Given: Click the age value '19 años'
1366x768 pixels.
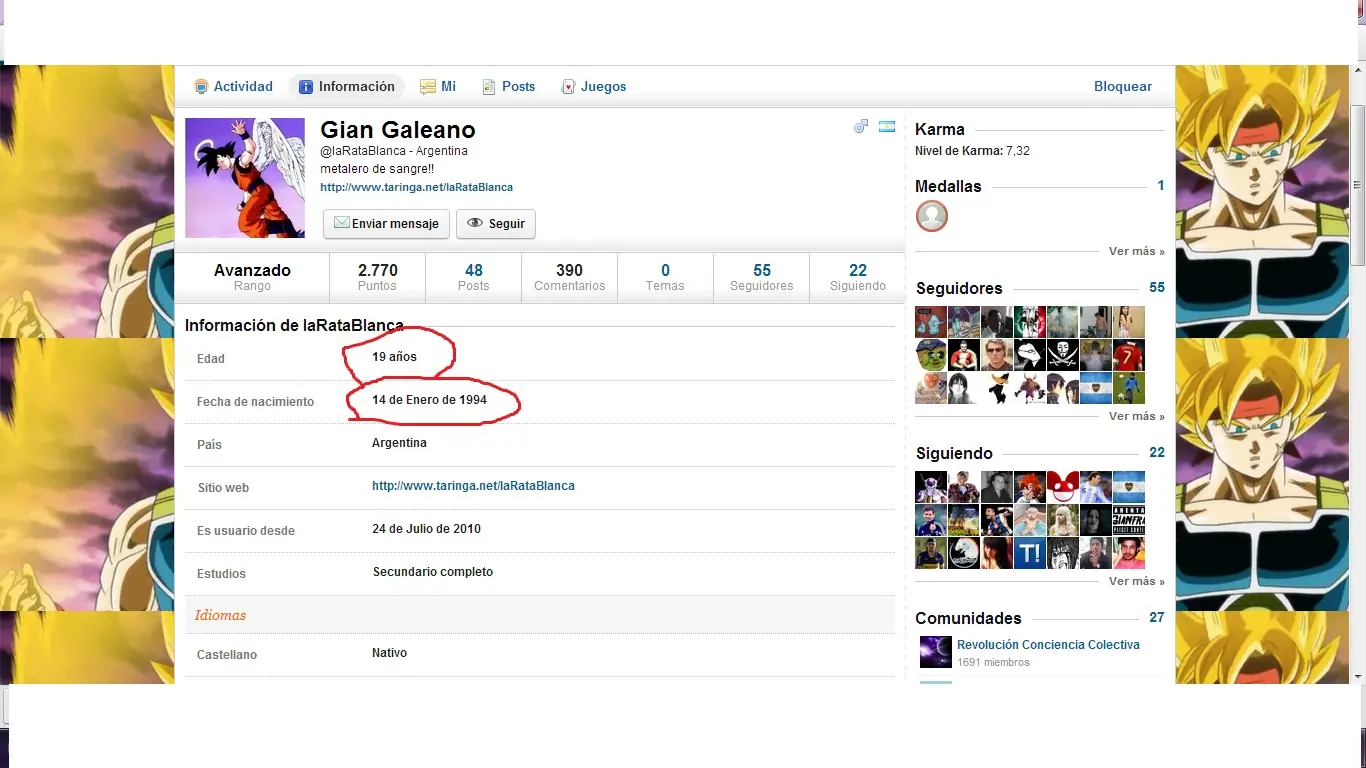Looking at the screenshot, I should pos(394,356).
